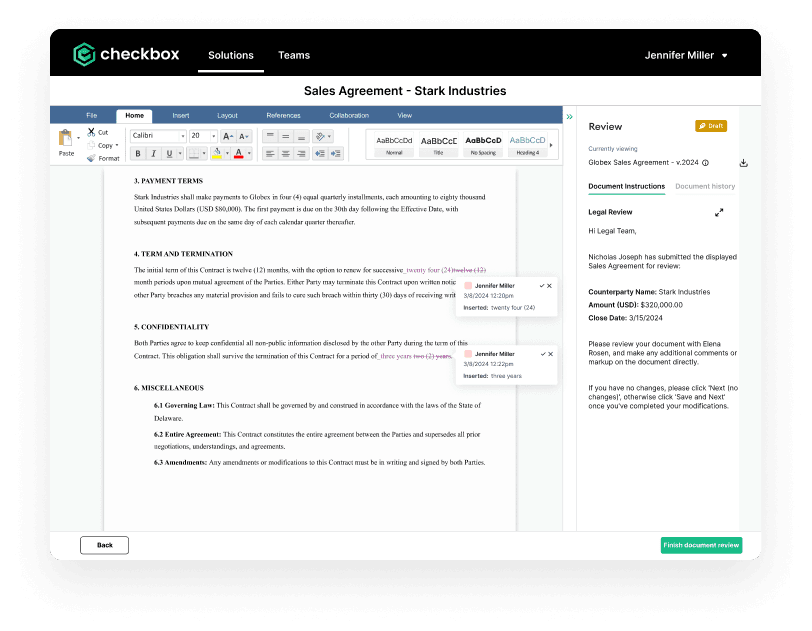Apply yellow text highlight color
The width and height of the screenshot is (812, 631).
217,153
